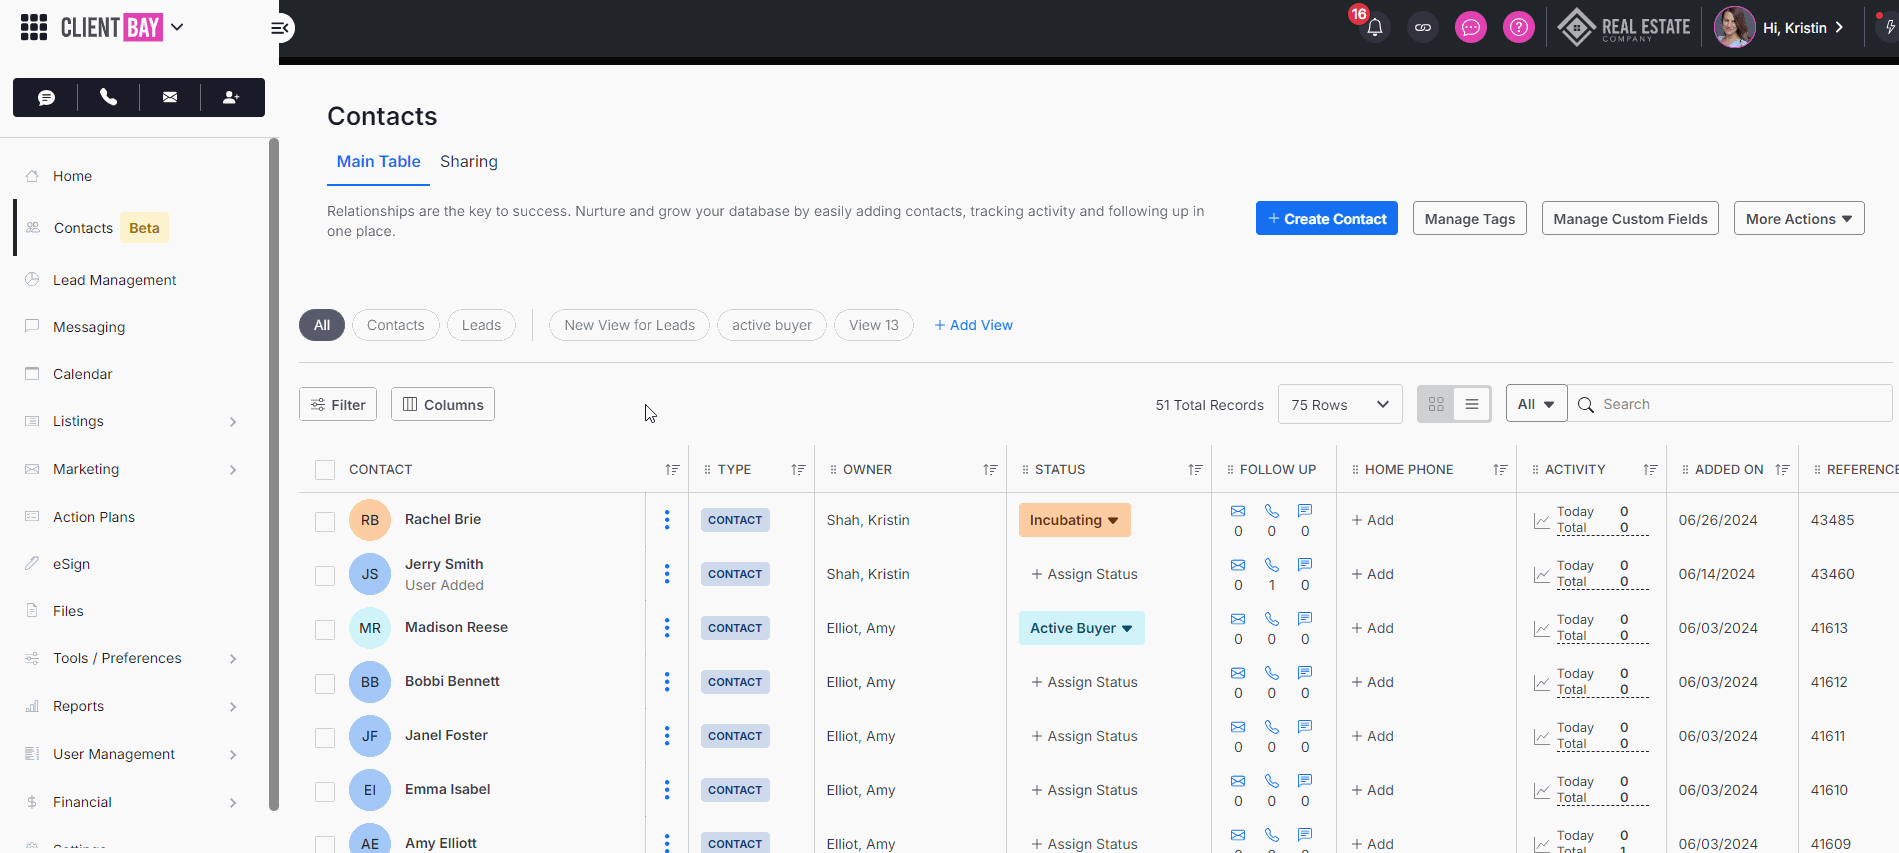The width and height of the screenshot is (1899, 853).
Task: Check the box for Madison Reese
Action: tap(325, 630)
